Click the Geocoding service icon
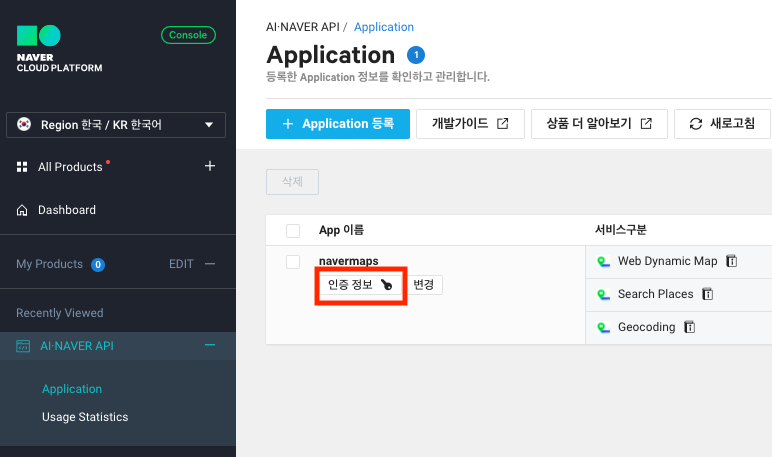Image resolution: width=772 pixels, height=457 pixels. pyautogui.click(x=603, y=327)
